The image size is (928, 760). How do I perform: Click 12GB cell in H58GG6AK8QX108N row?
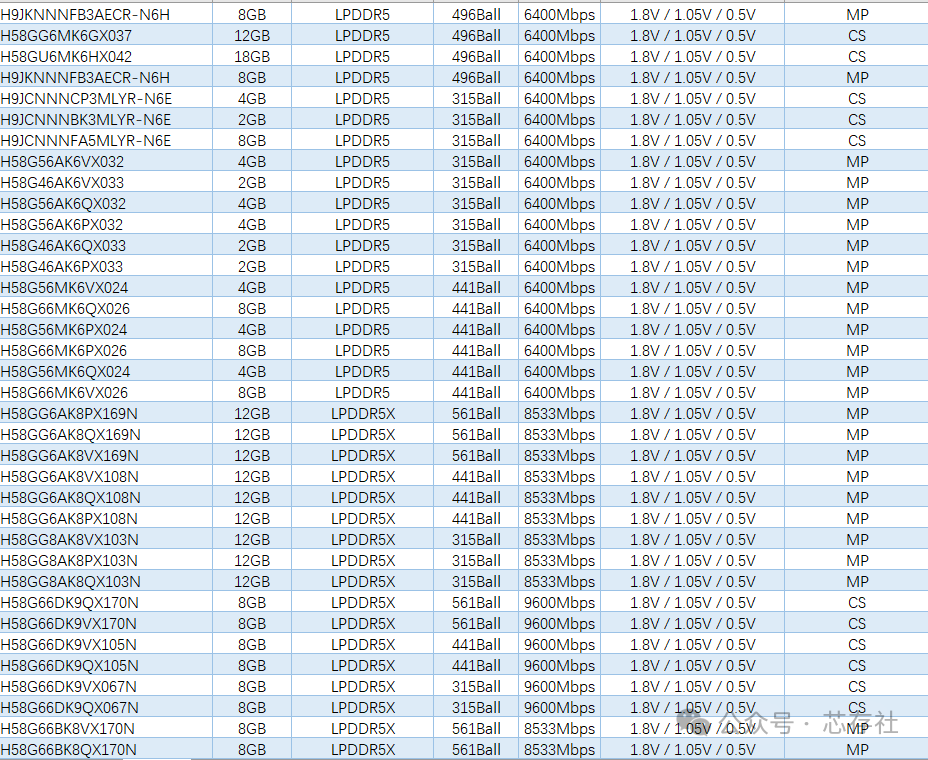[252, 498]
